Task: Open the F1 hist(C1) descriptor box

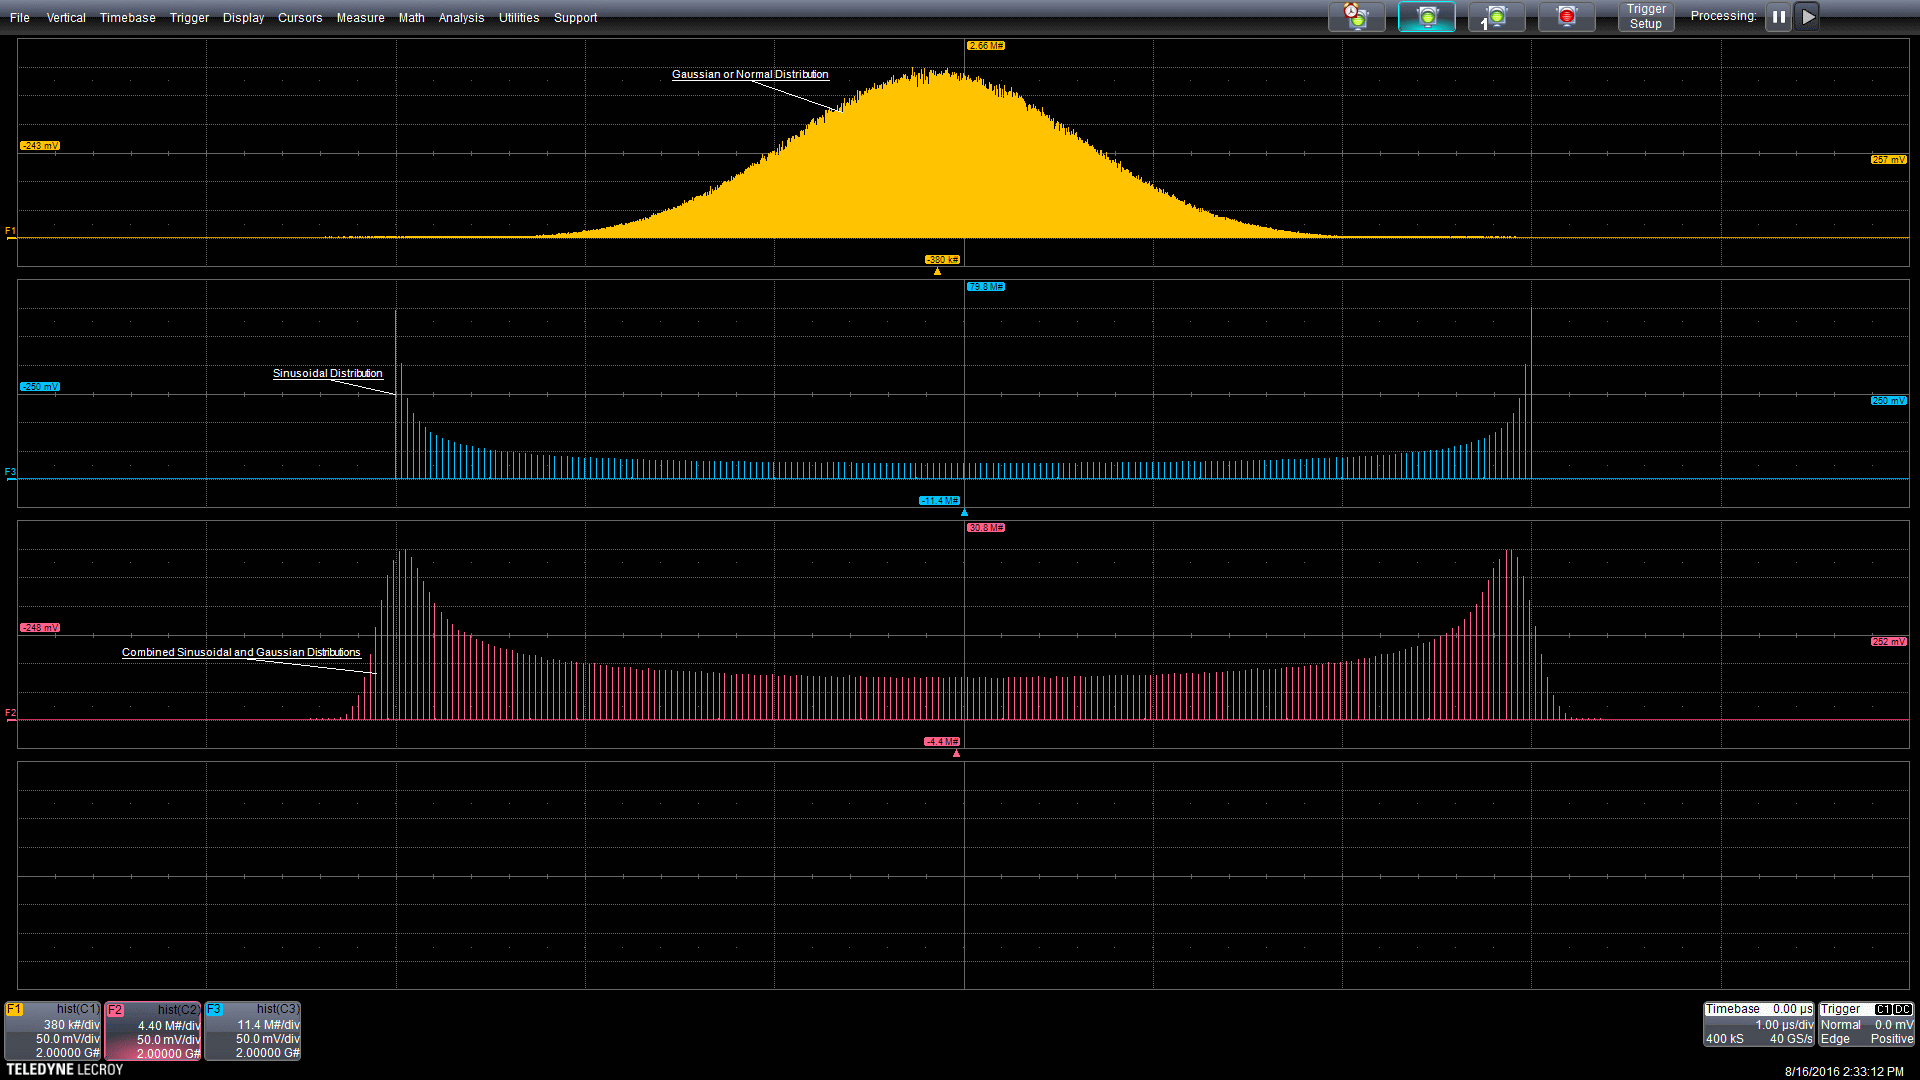Action: click(53, 1031)
